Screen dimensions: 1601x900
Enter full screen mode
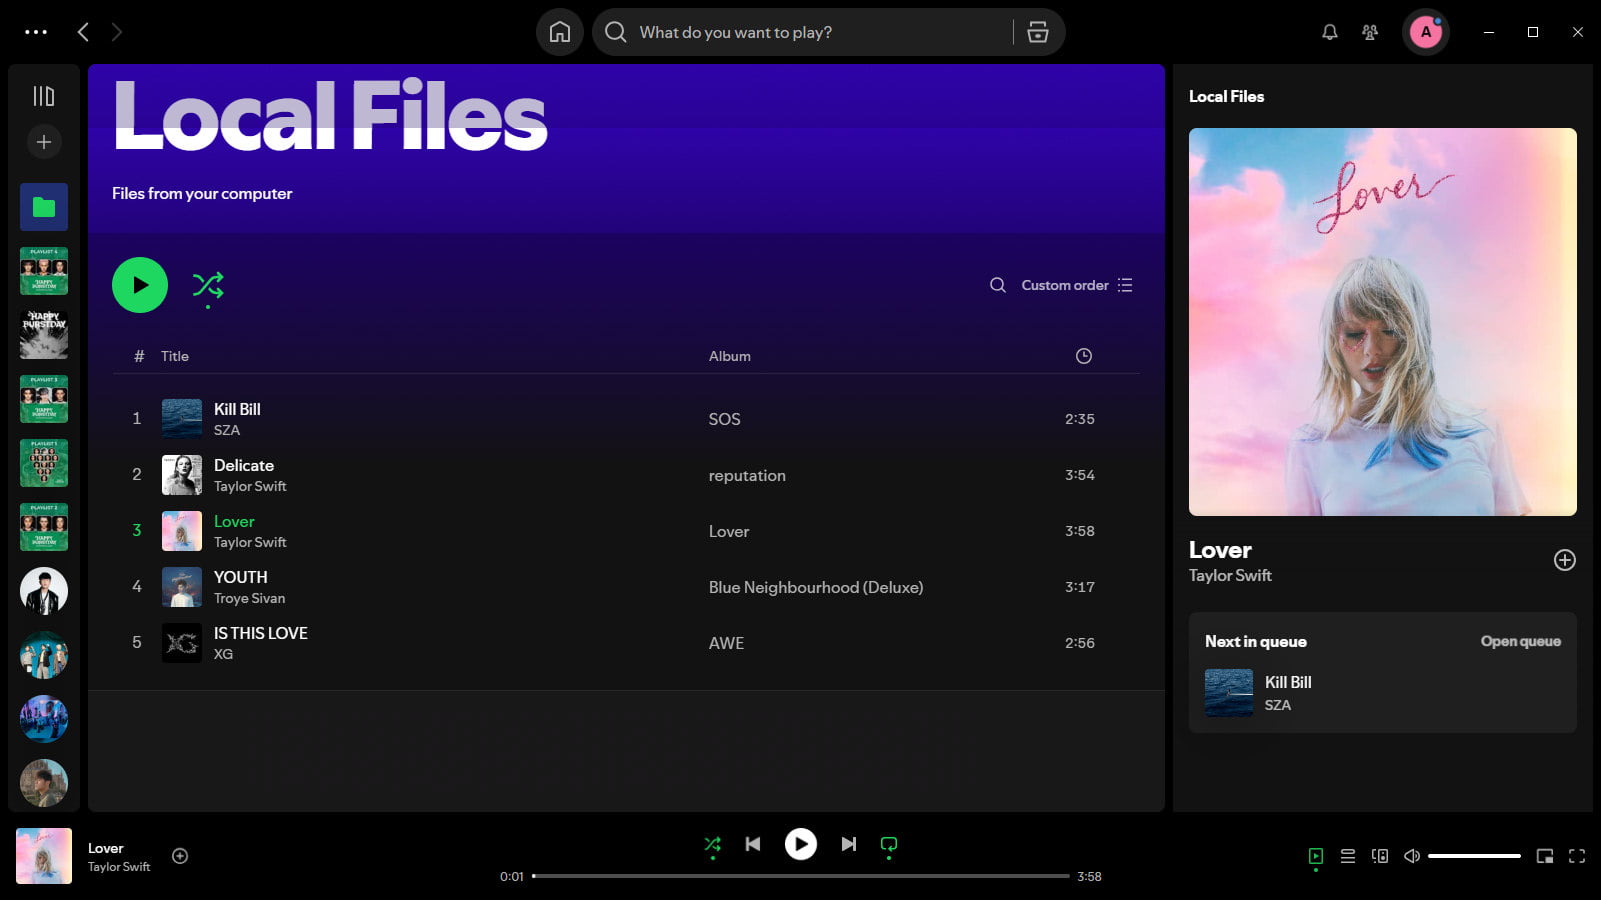coord(1577,856)
